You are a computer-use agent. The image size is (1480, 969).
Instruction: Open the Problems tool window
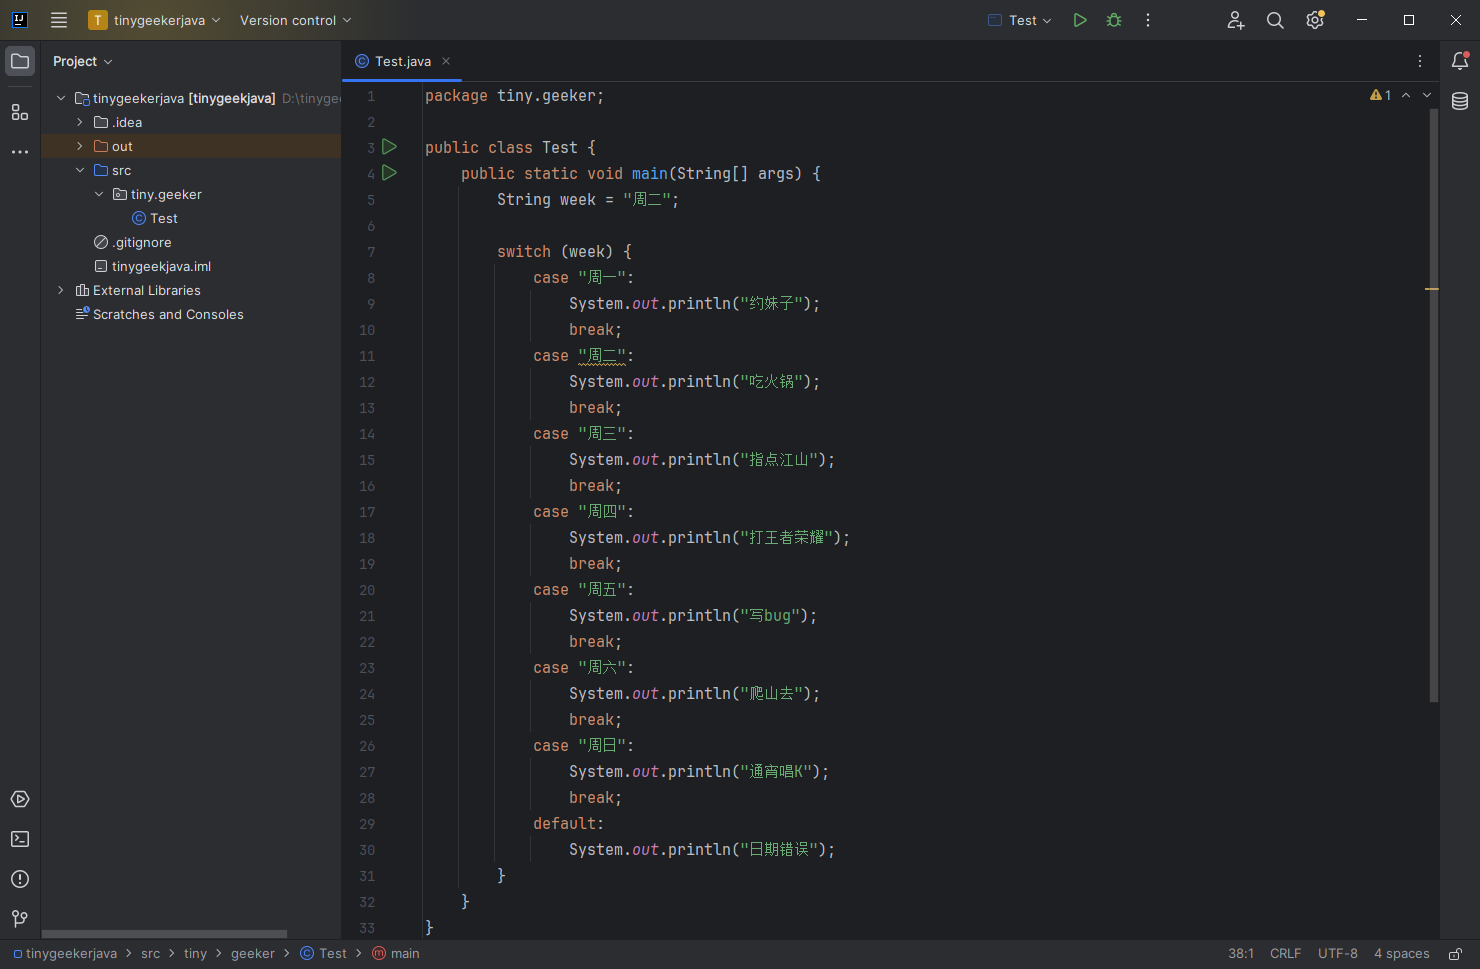[20, 879]
